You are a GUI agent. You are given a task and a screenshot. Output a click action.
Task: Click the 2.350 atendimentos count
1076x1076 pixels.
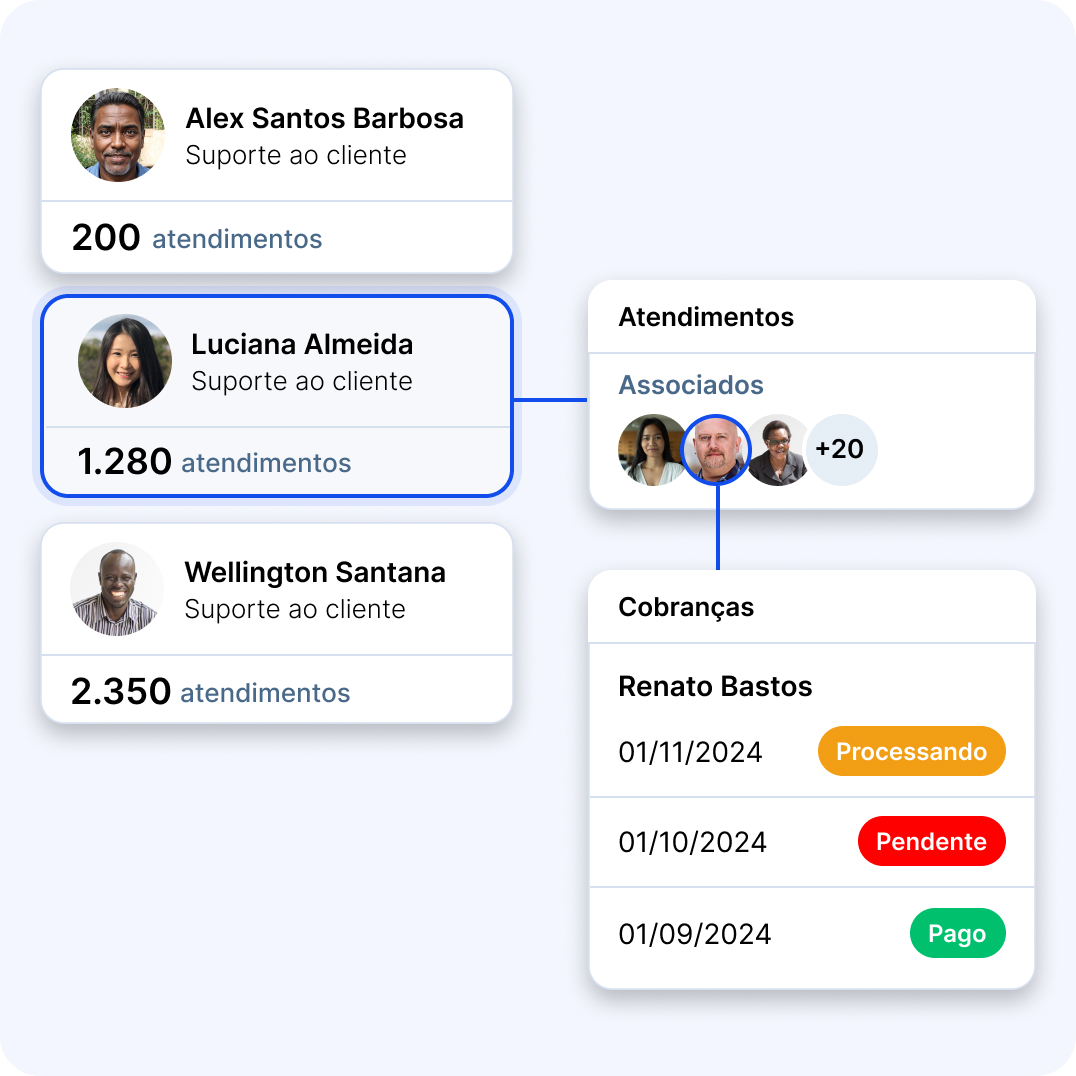click(x=211, y=692)
